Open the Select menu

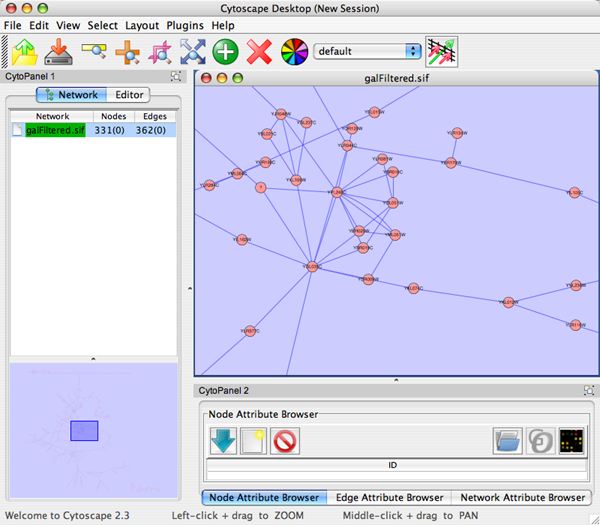pos(103,25)
